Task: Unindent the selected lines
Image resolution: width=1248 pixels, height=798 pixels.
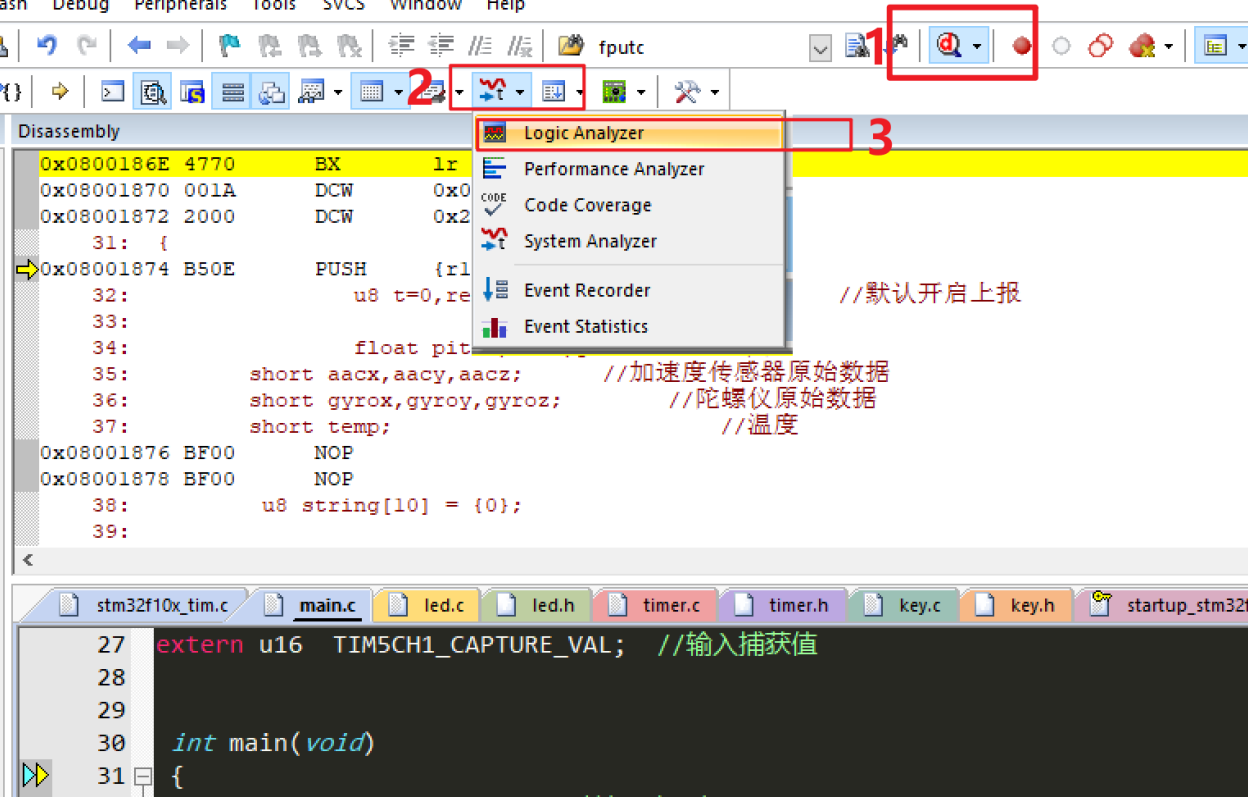Action: point(441,45)
